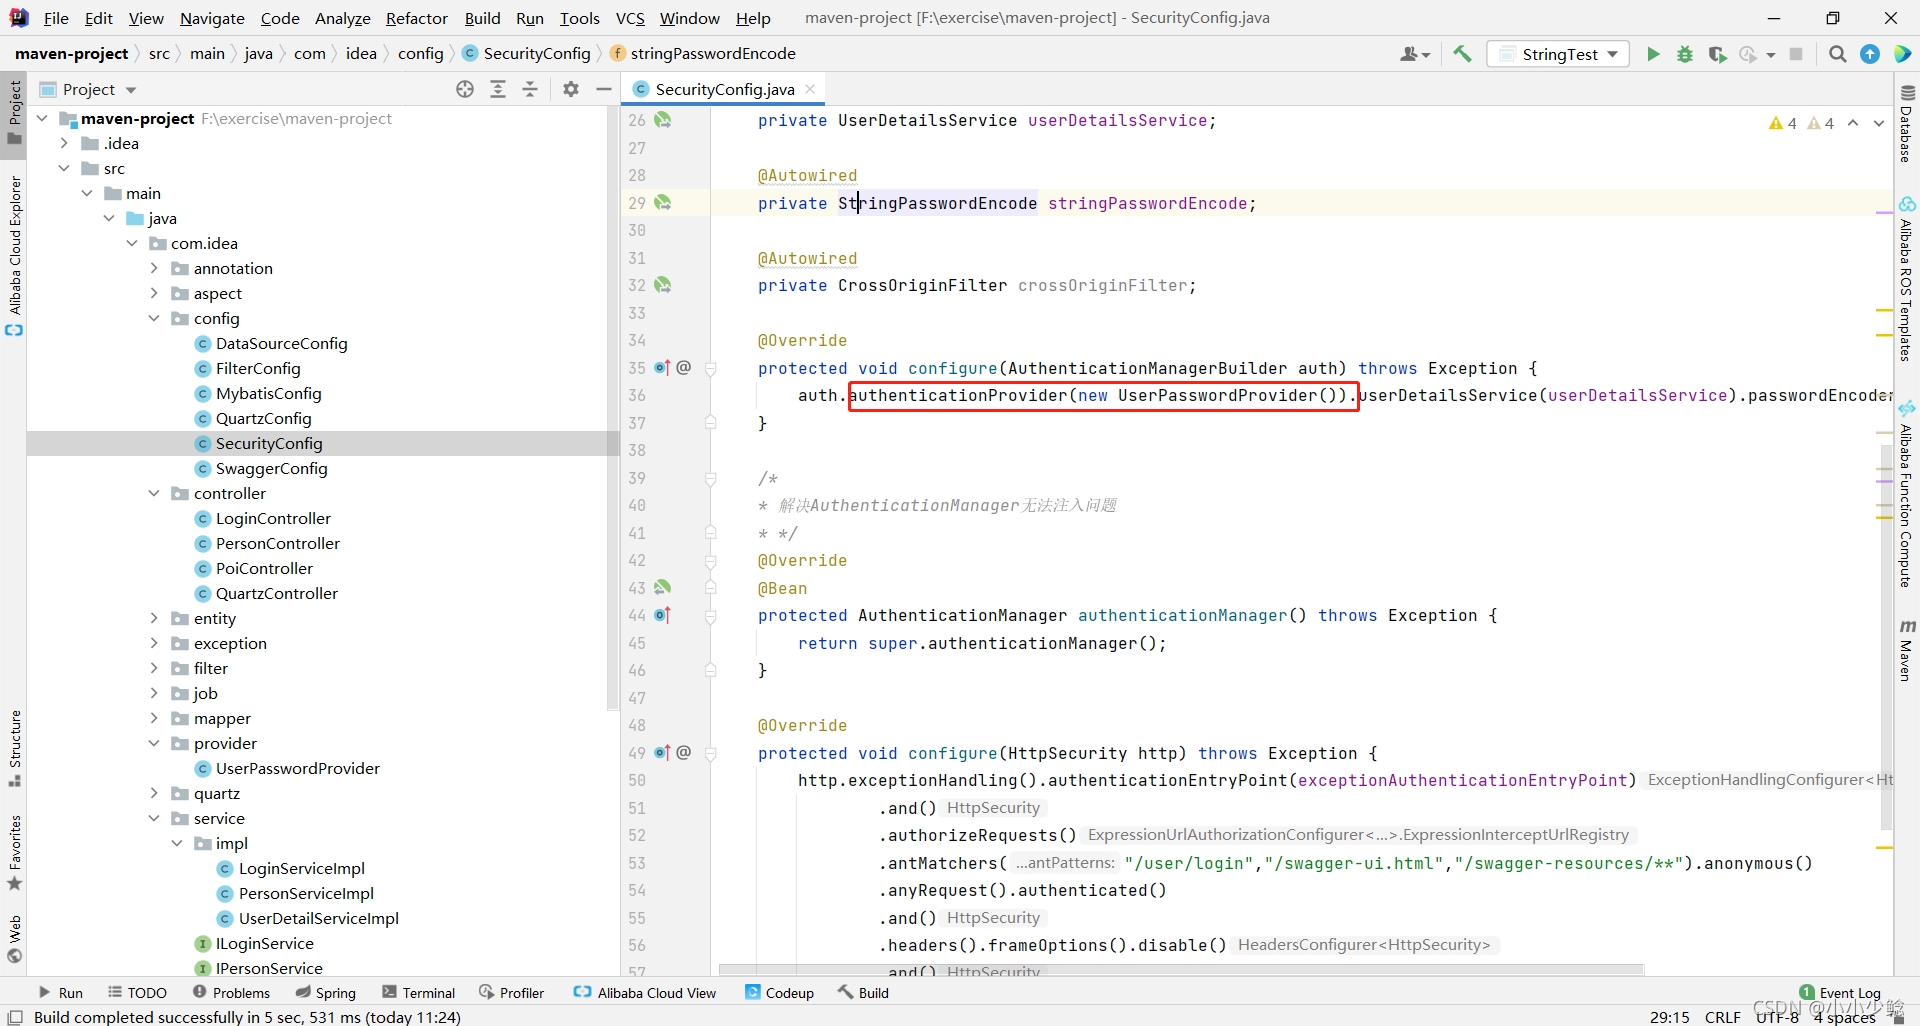Click the Stop process icon

point(1796,54)
